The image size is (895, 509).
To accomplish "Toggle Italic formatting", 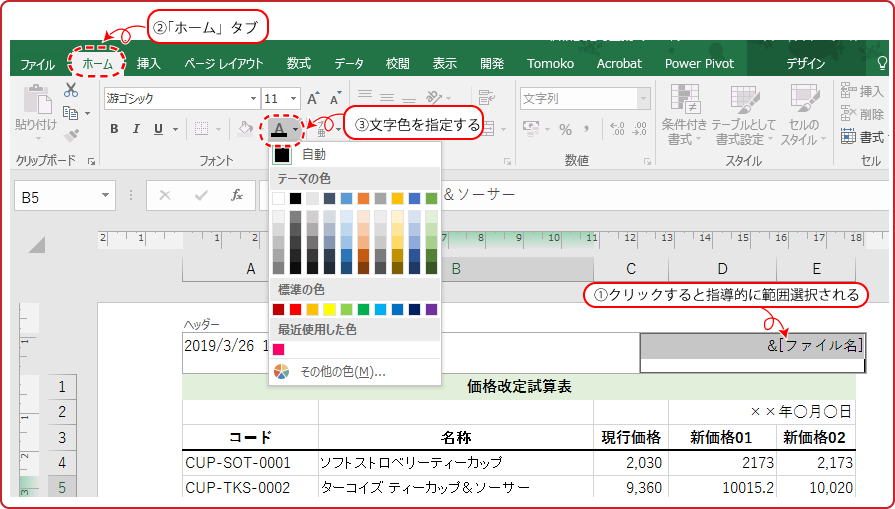I will pyautogui.click(x=136, y=129).
